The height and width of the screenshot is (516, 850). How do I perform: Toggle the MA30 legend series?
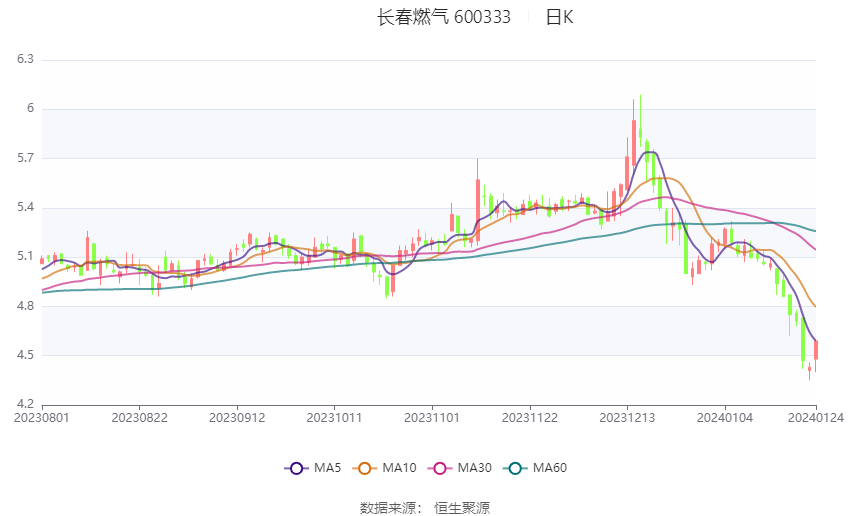pos(460,468)
